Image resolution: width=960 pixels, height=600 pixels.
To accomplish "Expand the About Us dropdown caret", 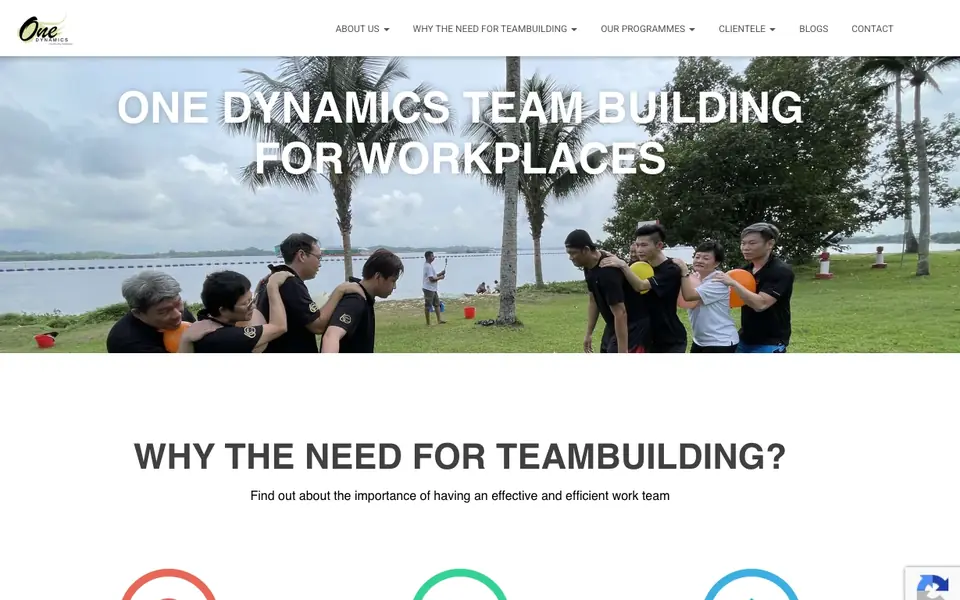I will pyautogui.click(x=386, y=29).
